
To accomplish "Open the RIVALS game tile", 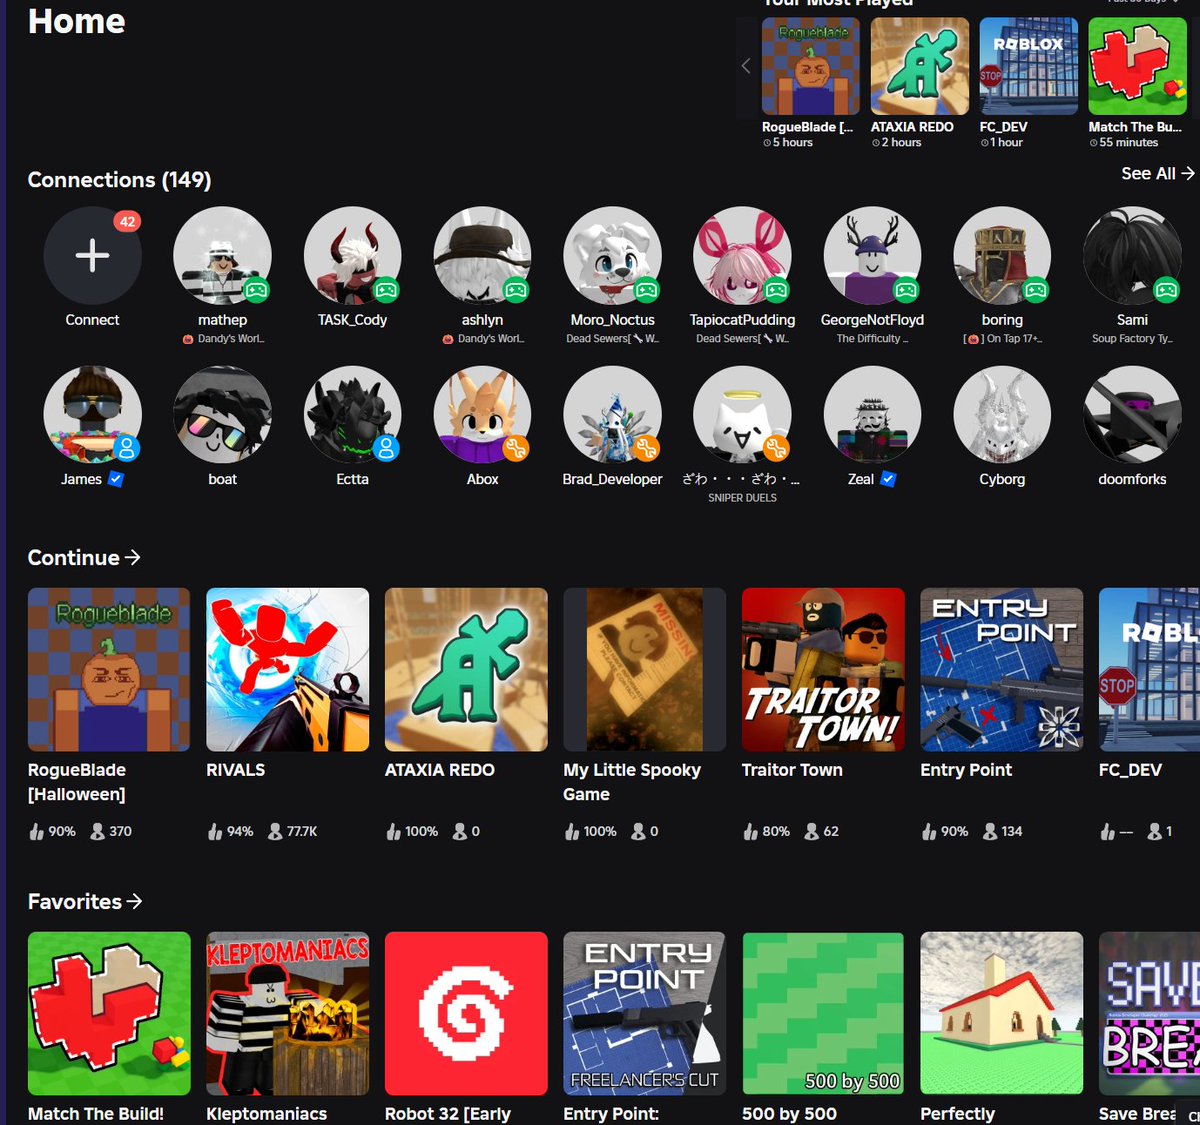I will [x=287, y=669].
